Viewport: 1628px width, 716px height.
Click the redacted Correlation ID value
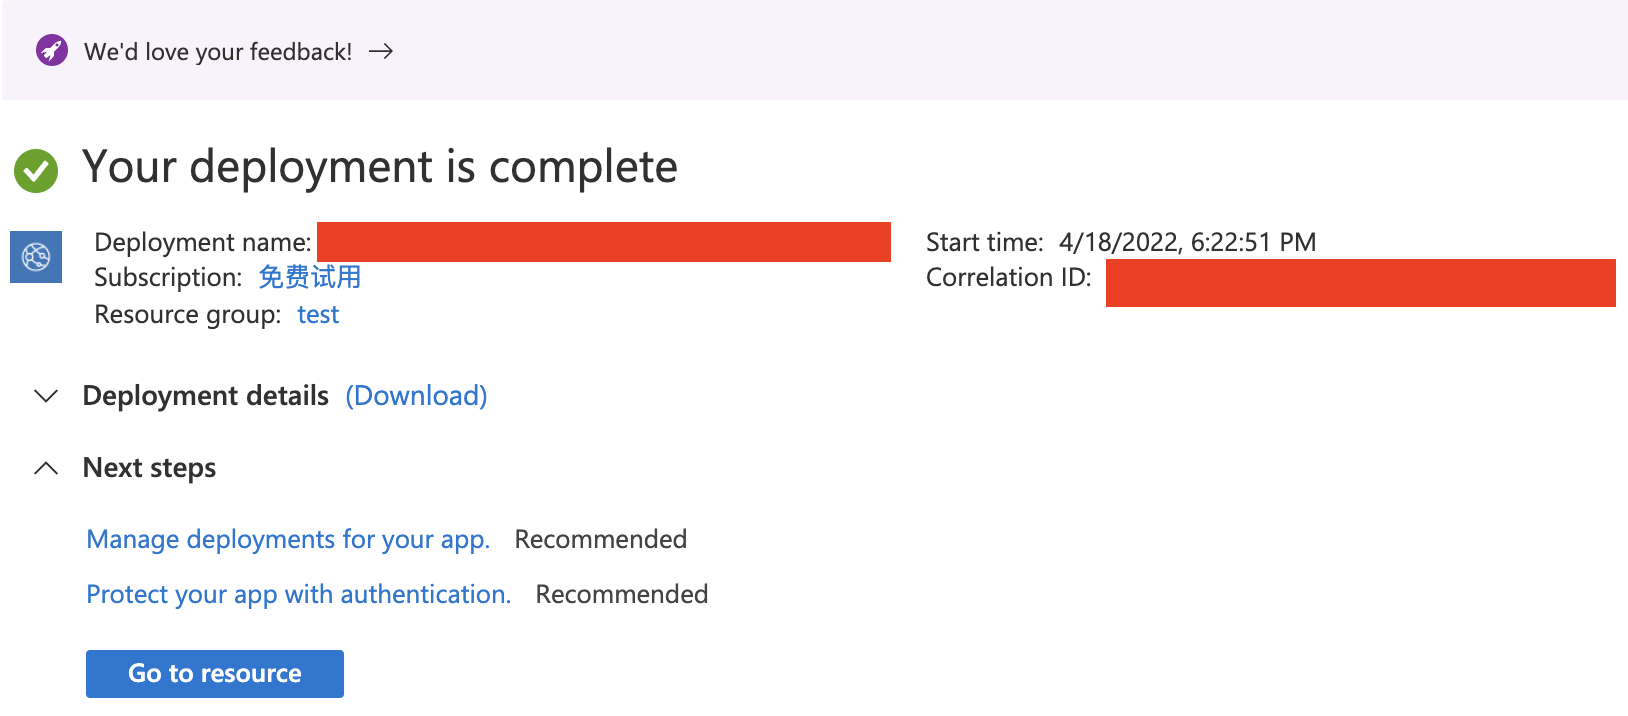pos(1360,283)
